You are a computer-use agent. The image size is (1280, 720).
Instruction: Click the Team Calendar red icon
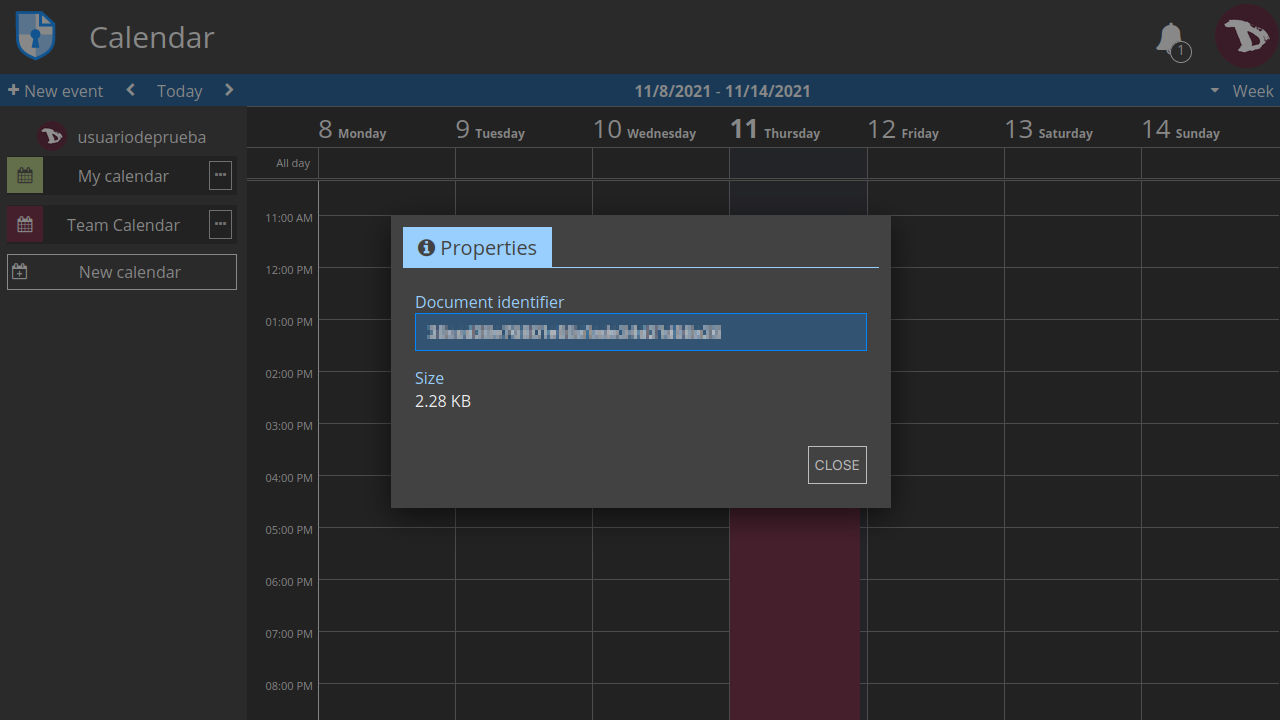point(25,224)
